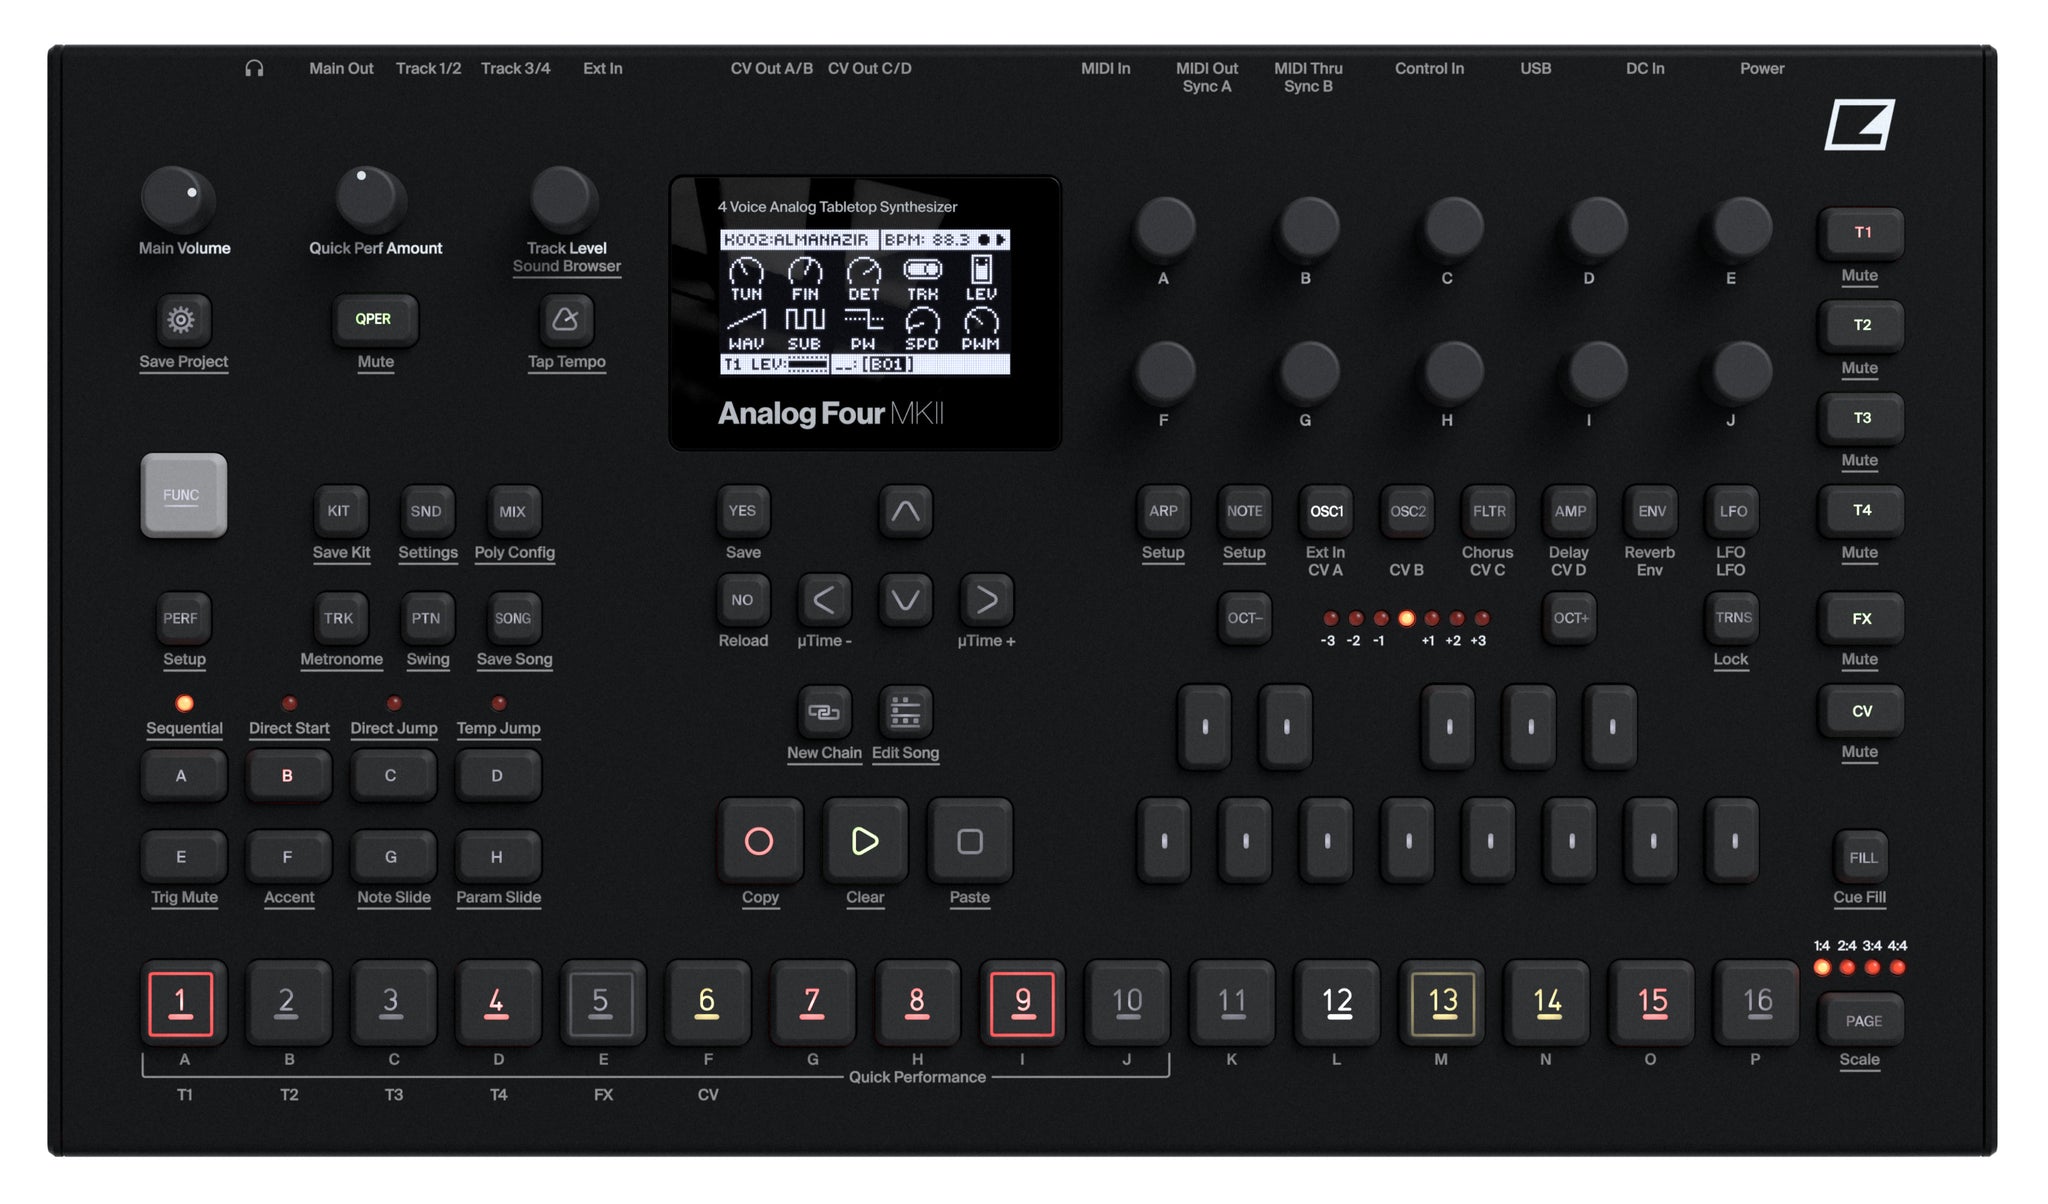Open the ARP Setup parameter page

pyautogui.click(x=1163, y=511)
